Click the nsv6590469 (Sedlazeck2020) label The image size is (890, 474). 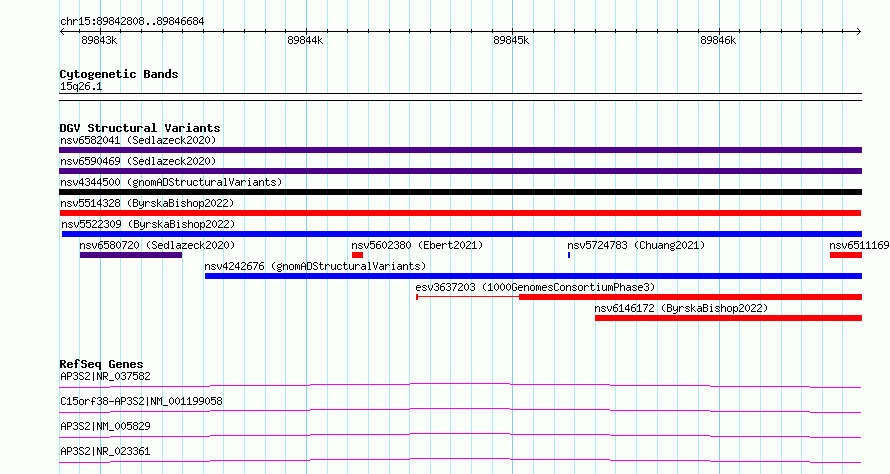coord(138,161)
